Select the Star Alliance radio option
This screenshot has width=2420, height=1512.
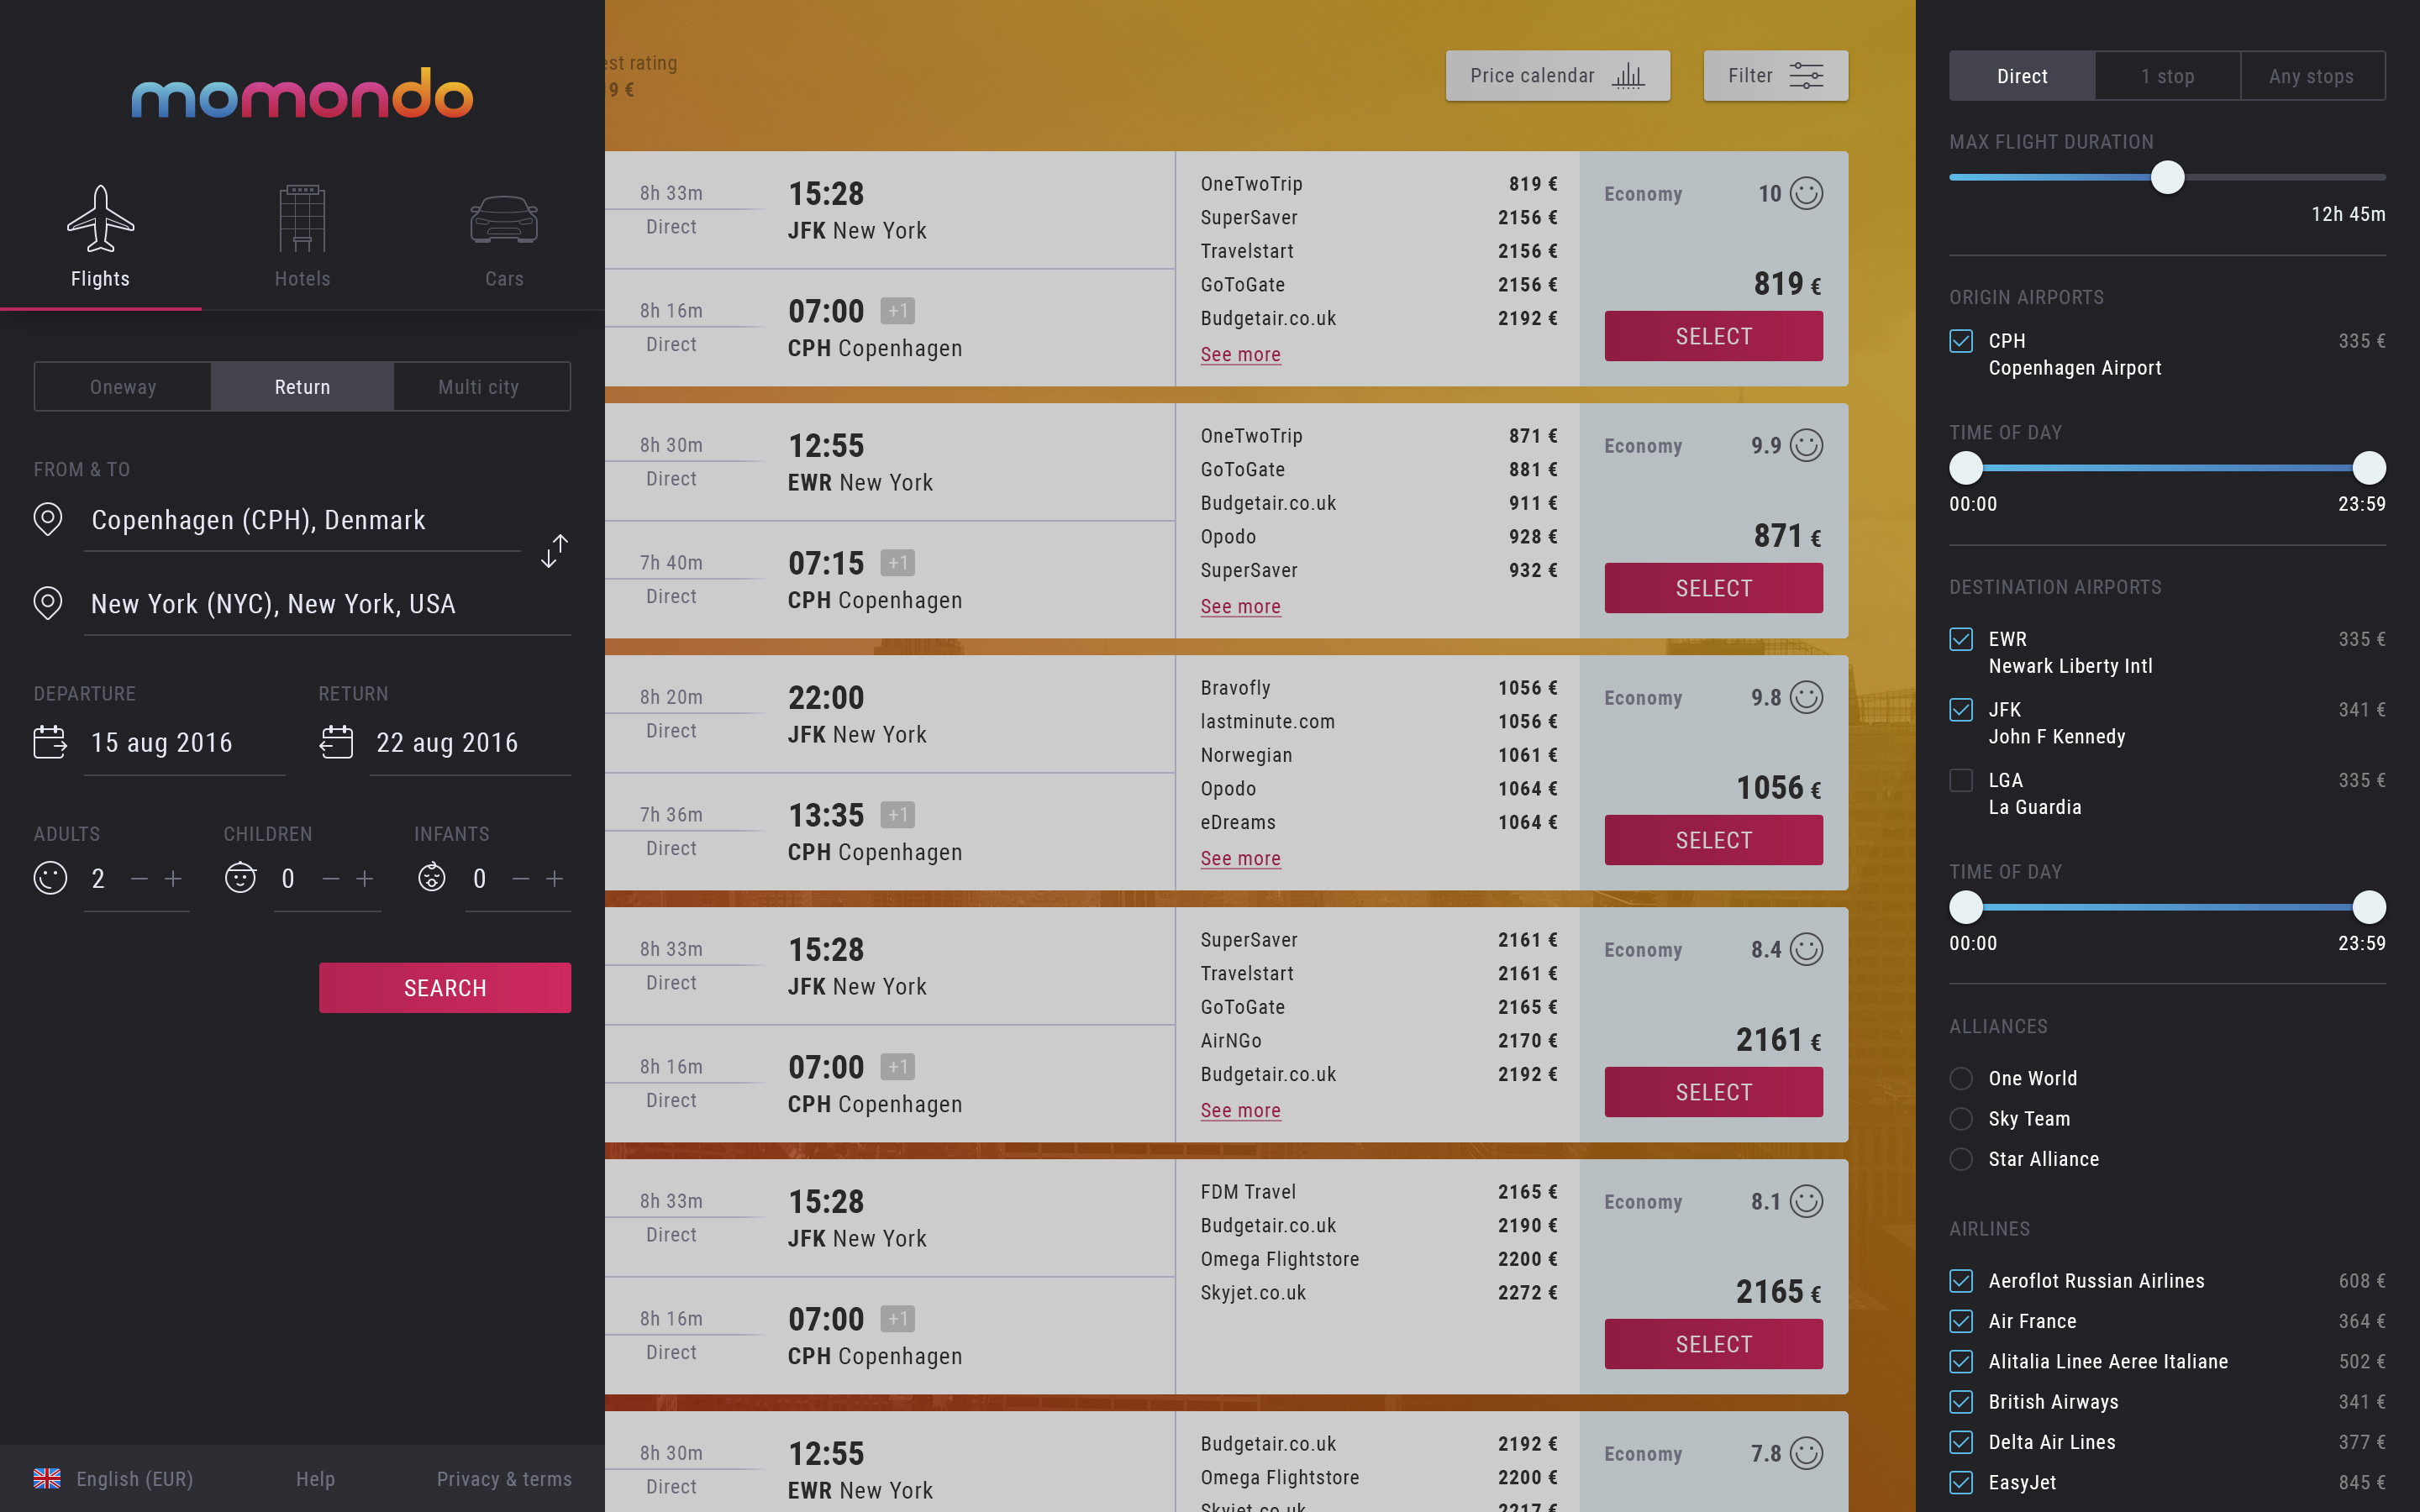coord(1961,1159)
